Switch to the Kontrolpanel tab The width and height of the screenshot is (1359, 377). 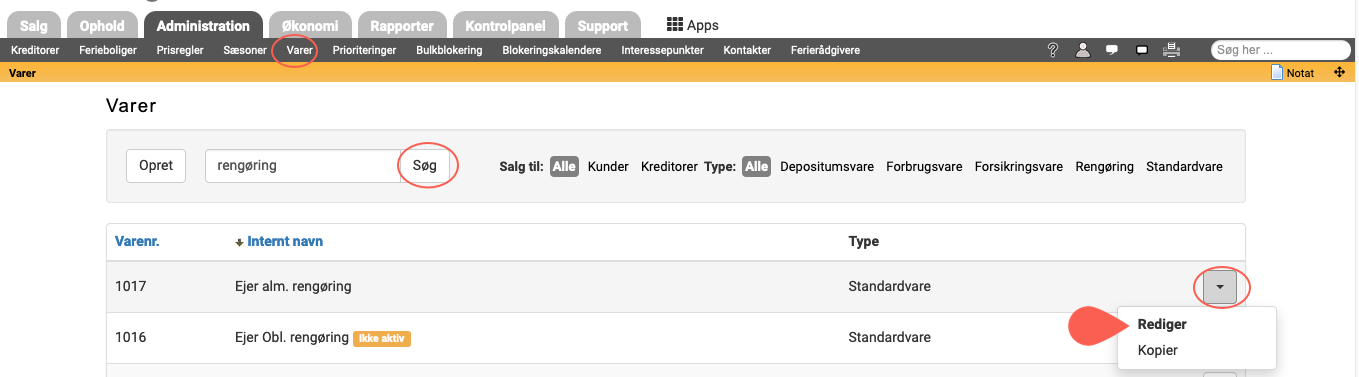pos(505,25)
